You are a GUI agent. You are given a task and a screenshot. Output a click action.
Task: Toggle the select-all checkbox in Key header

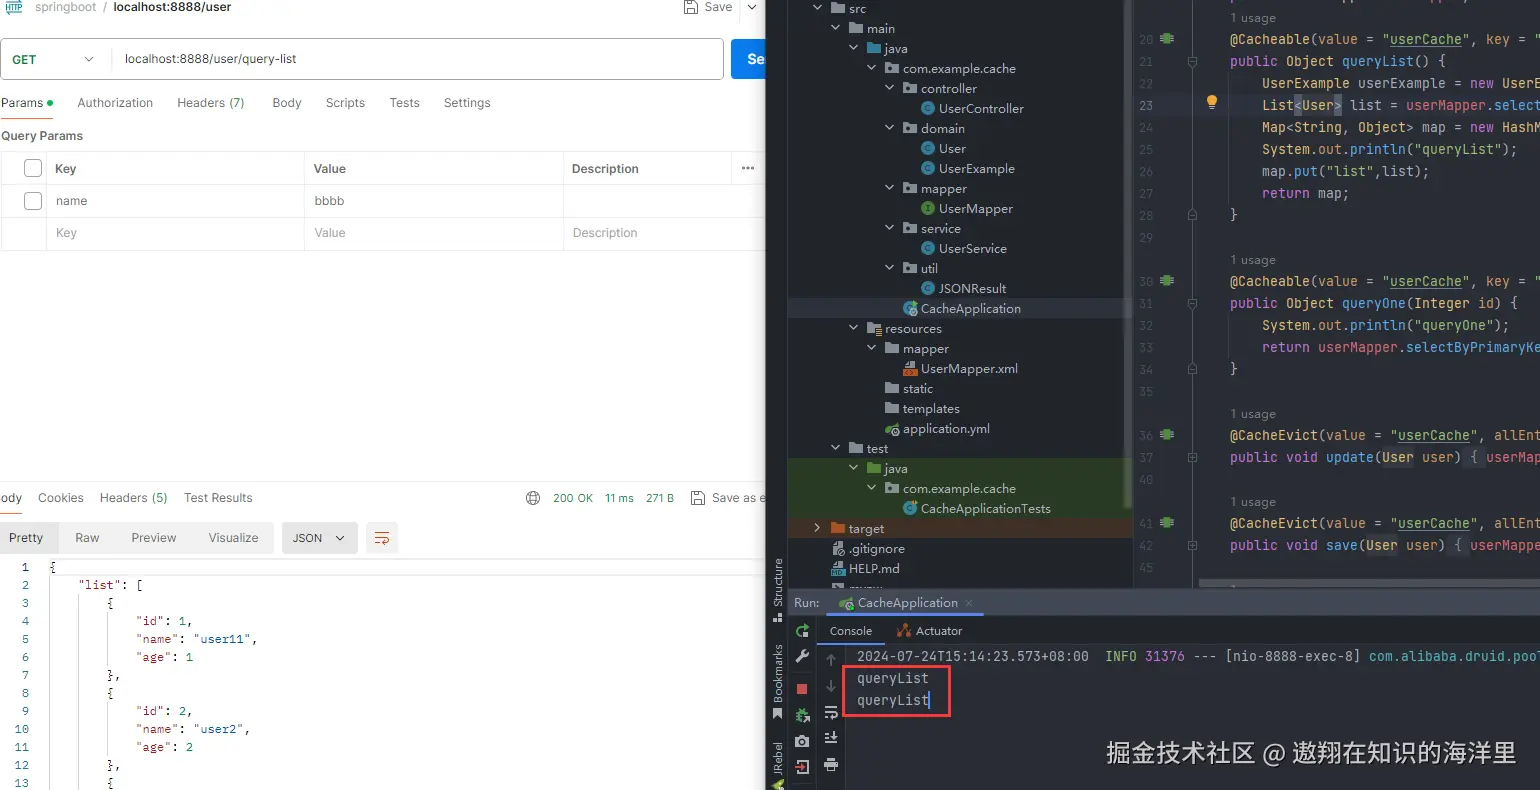[x=33, y=168]
